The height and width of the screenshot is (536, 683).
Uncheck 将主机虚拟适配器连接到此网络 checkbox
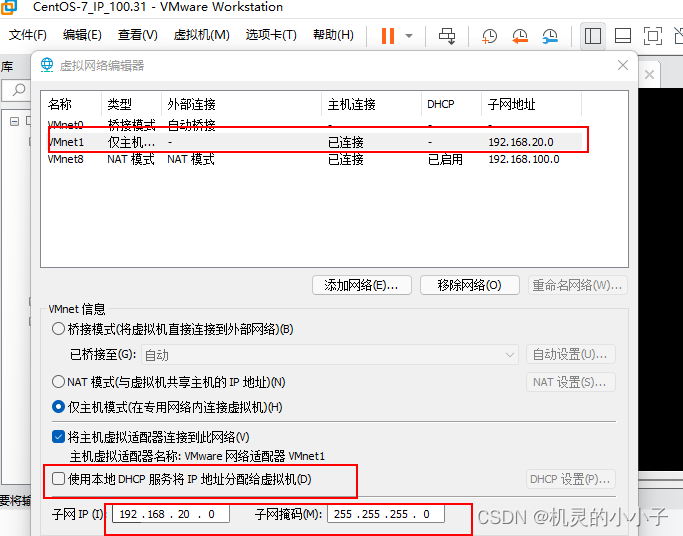point(58,436)
